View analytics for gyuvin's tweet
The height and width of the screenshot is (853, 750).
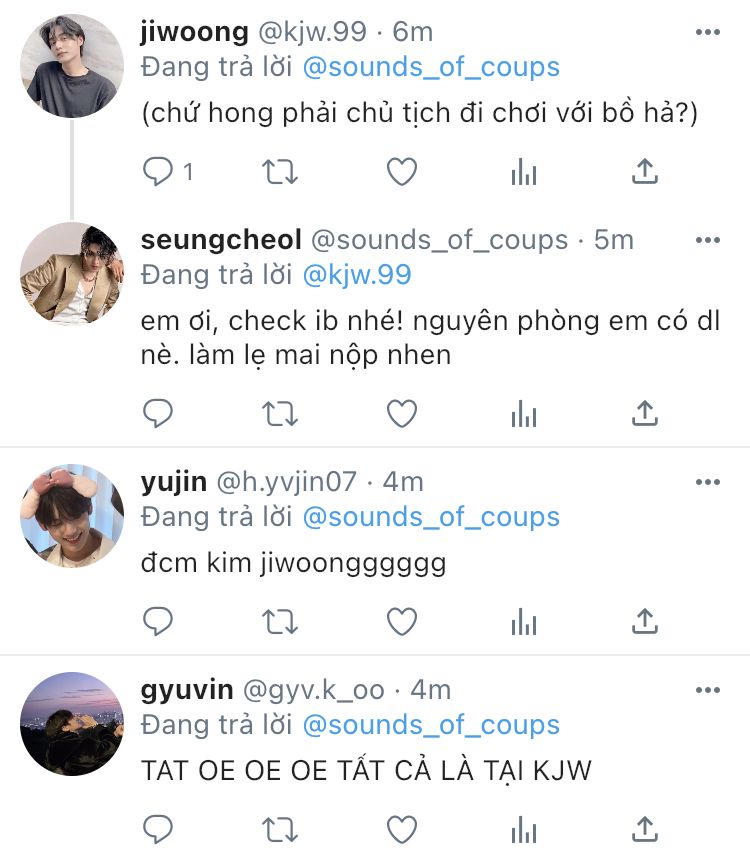pos(524,830)
